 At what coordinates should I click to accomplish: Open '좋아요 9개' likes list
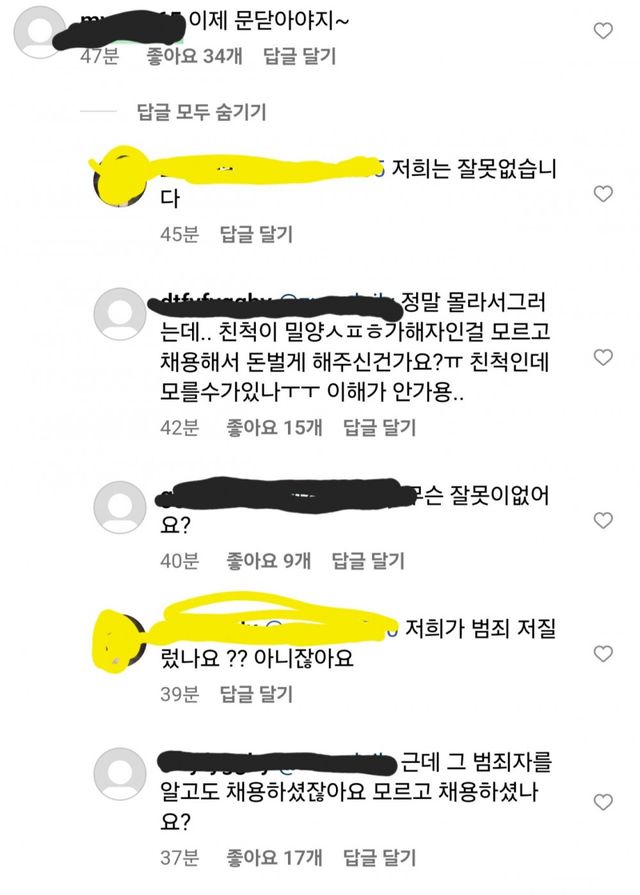click(269, 561)
